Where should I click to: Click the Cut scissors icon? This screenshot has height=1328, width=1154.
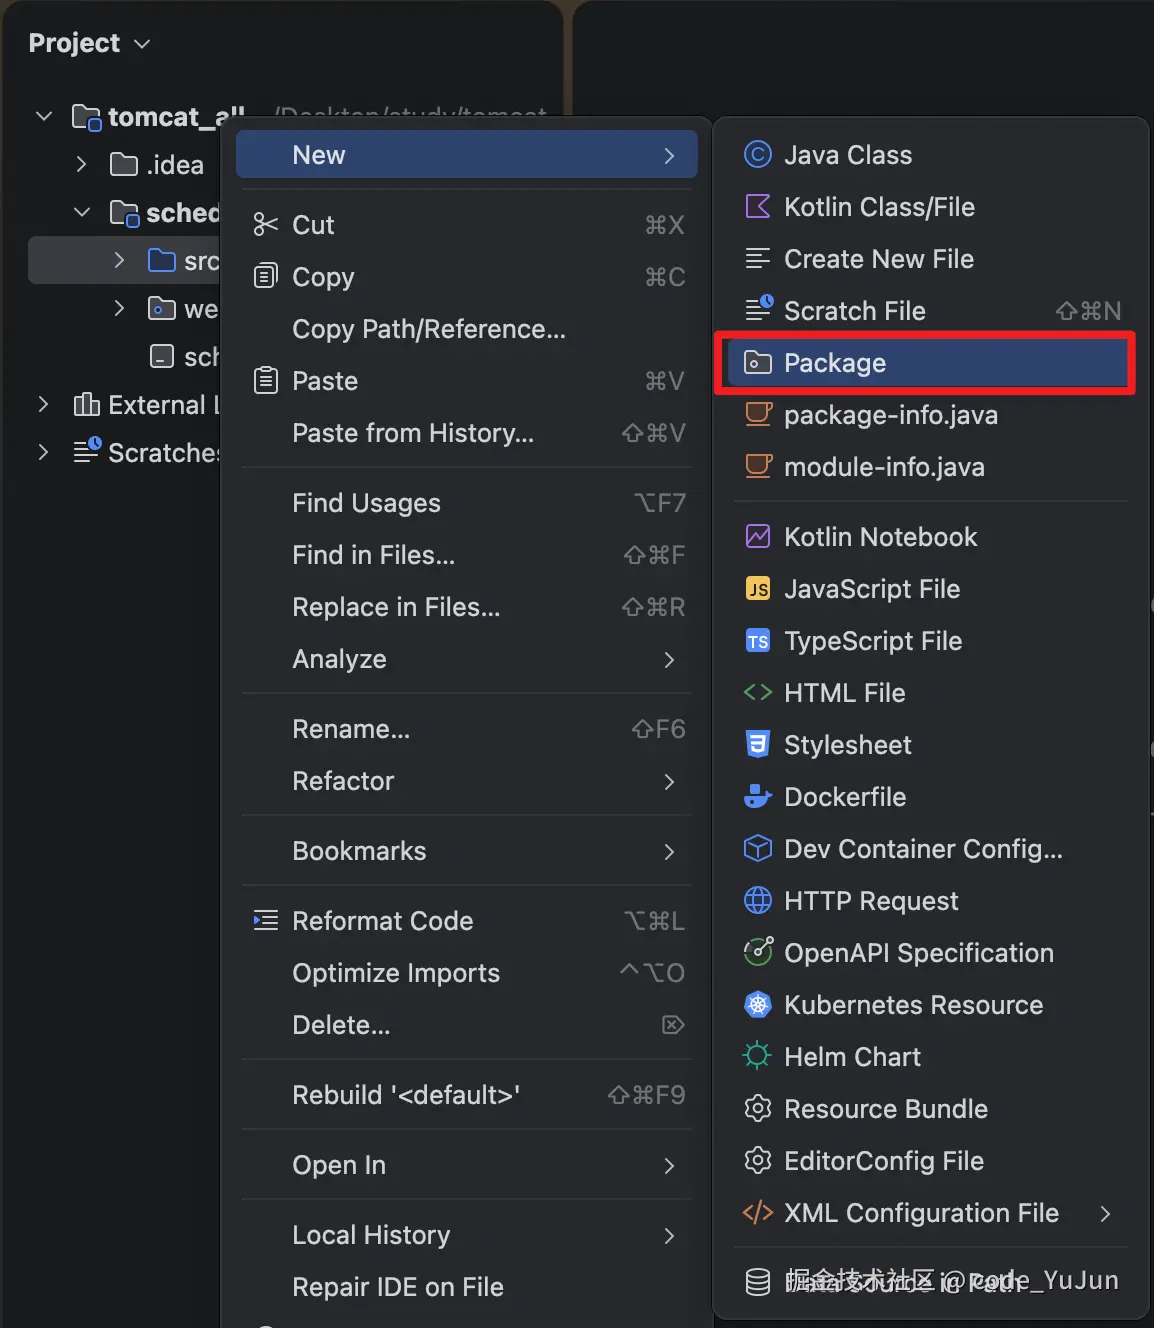coord(265,225)
